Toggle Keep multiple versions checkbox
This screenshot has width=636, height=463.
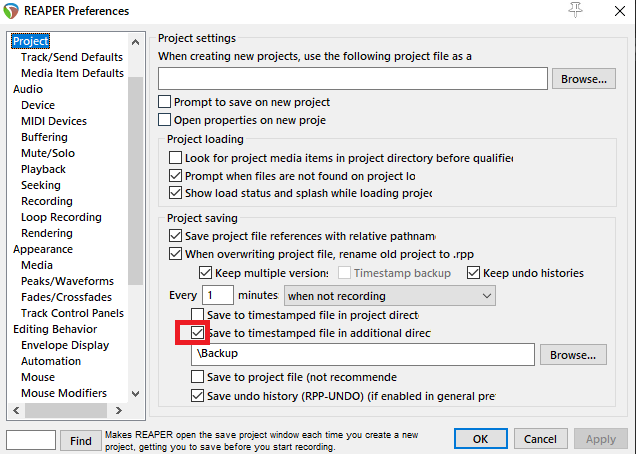click(x=207, y=273)
